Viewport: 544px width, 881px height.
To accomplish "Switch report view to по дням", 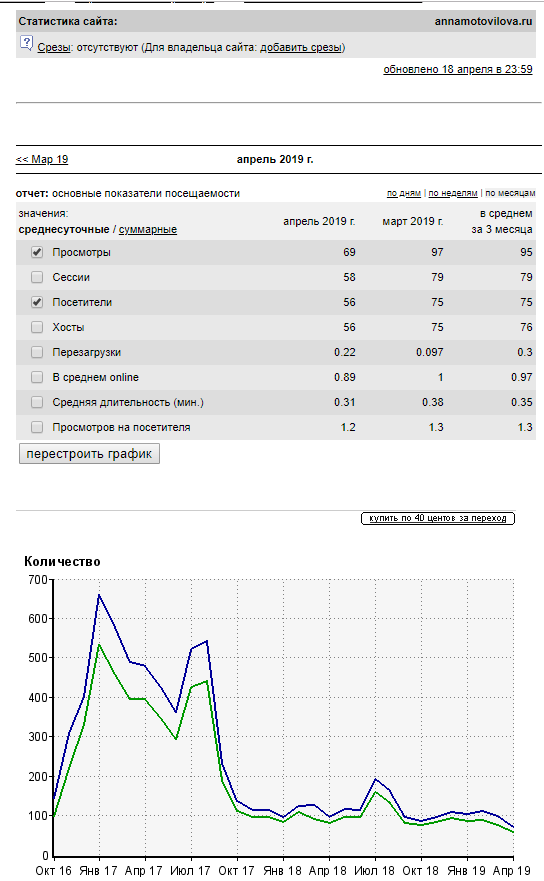I will 404,193.
